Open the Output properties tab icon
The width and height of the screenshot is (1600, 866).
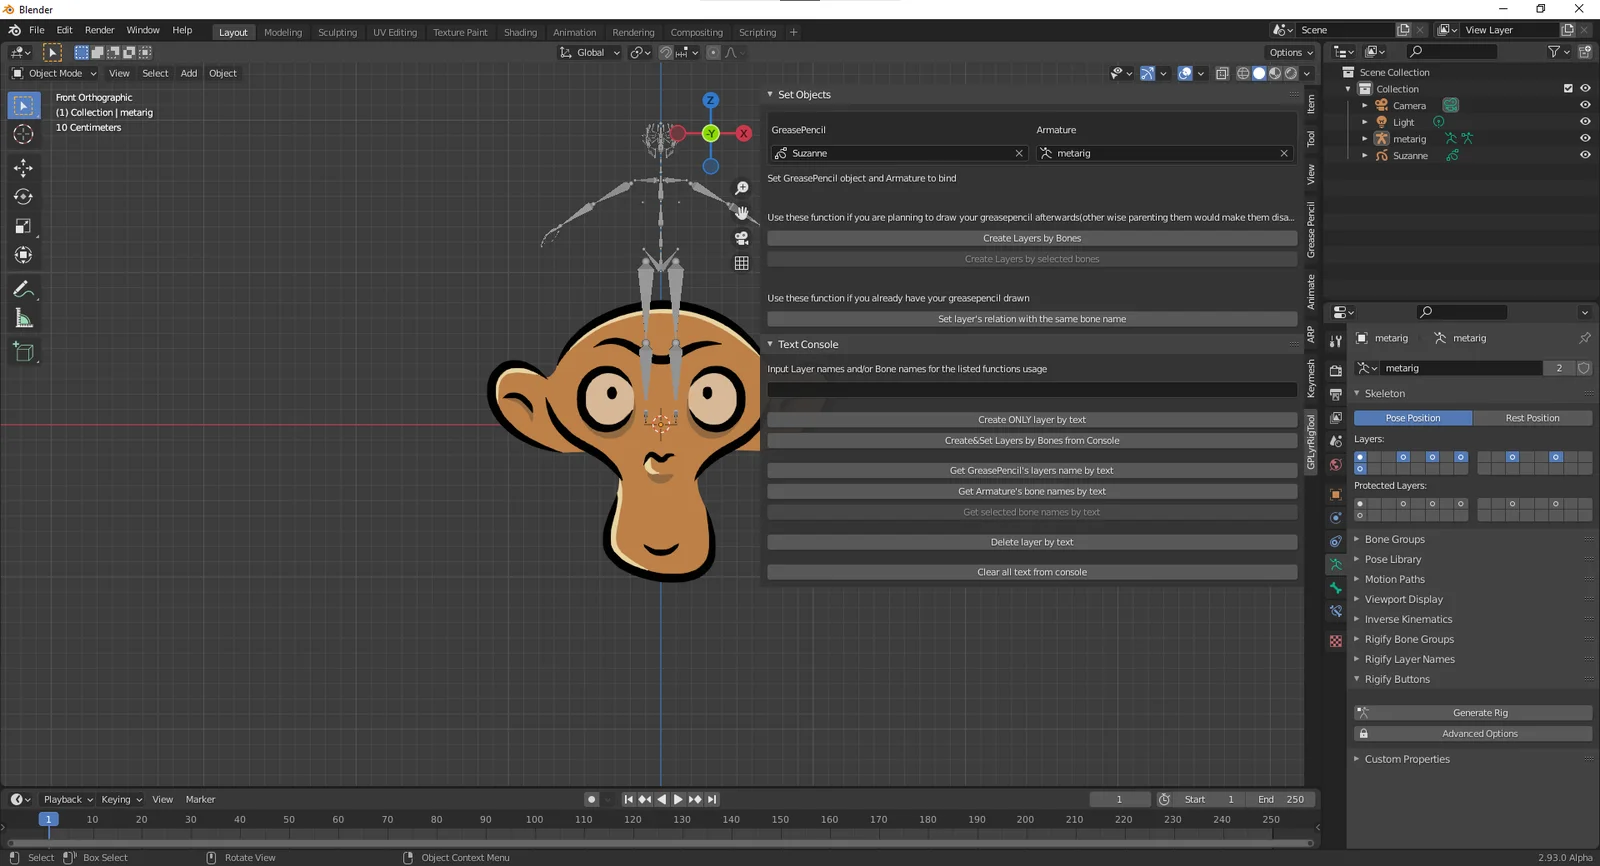(1336, 394)
